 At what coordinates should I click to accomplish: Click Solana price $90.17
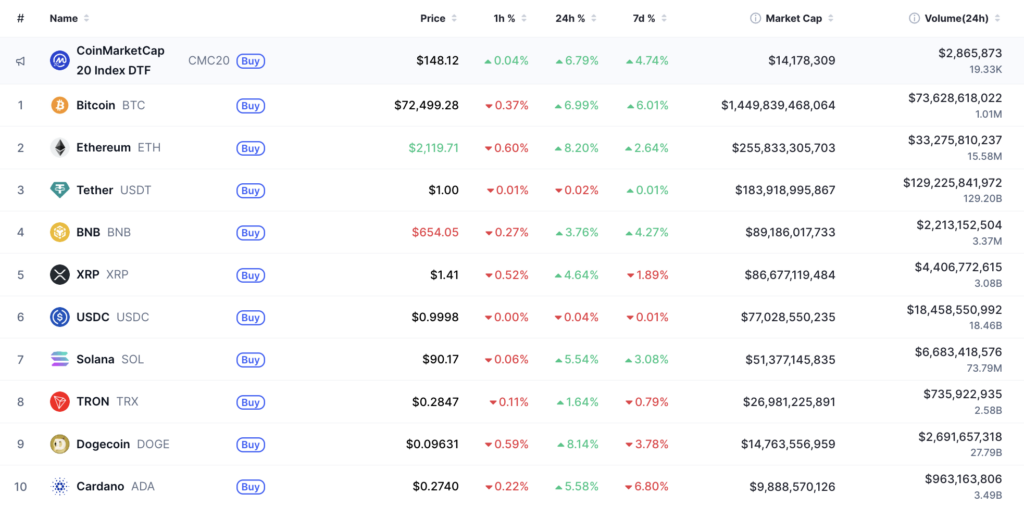click(441, 359)
